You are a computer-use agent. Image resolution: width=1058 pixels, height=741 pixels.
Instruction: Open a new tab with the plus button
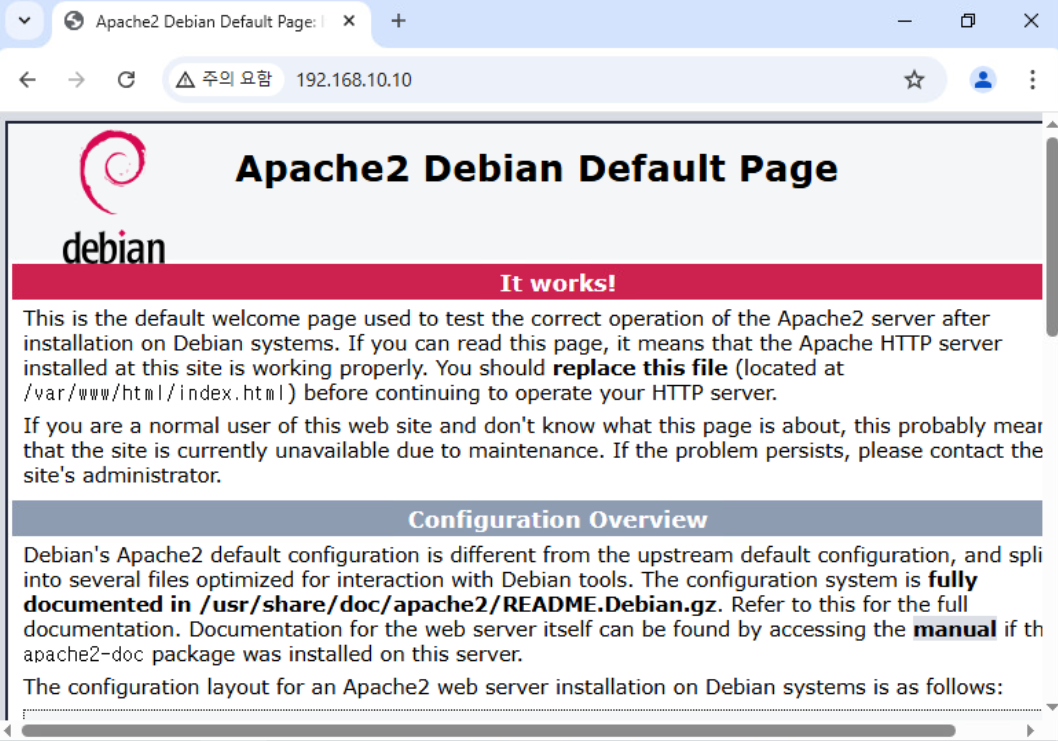[x=399, y=21]
